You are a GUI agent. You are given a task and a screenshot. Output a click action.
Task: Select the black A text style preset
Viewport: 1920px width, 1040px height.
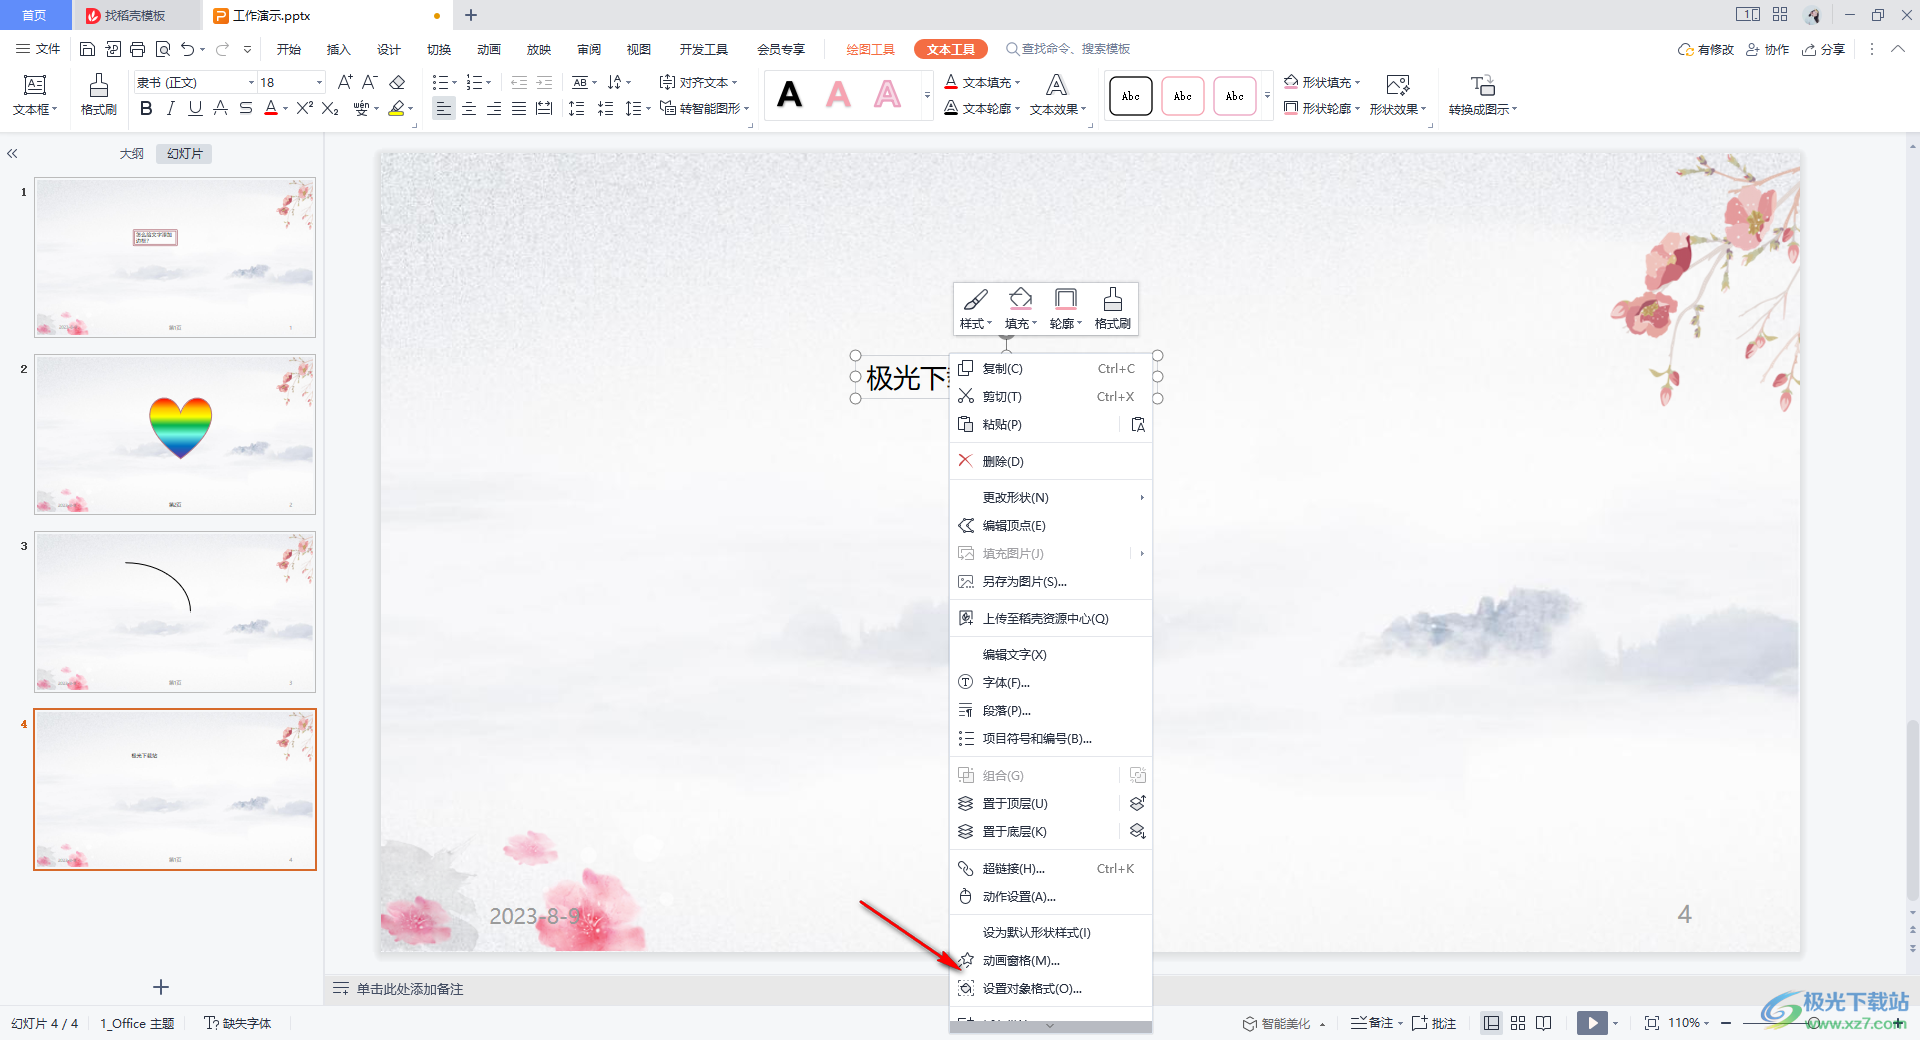790,95
